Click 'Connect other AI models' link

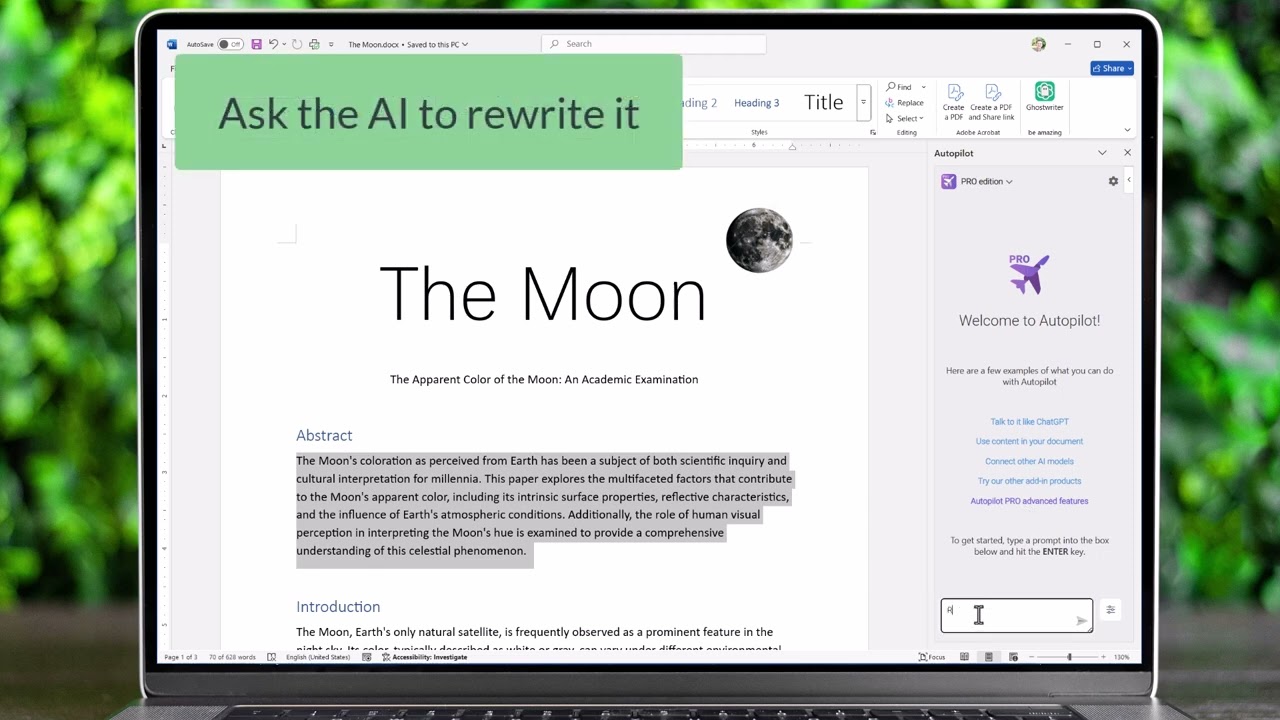coord(1029,461)
